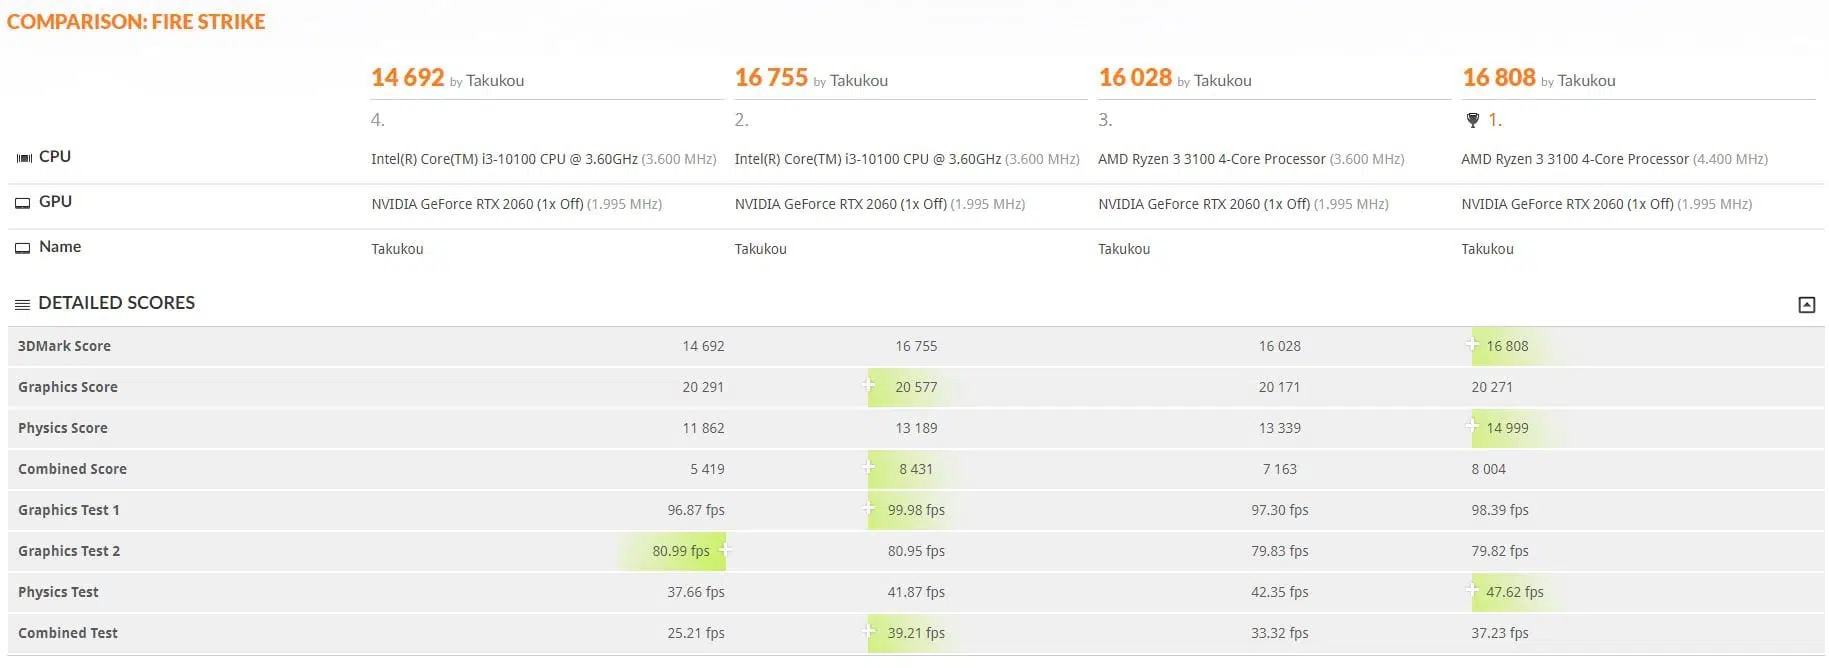Select the Physics Score row label
The width and height of the screenshot is (1829, 668).
click(63, 428)
